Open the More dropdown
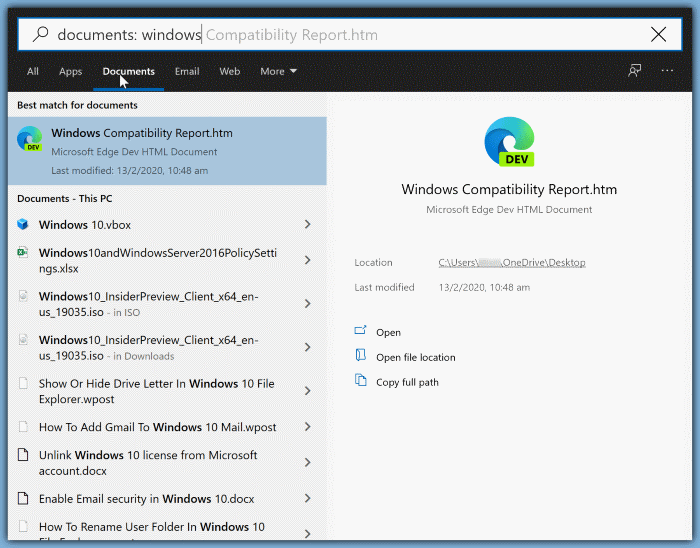700x548 pixels. [x=279, y=71]
